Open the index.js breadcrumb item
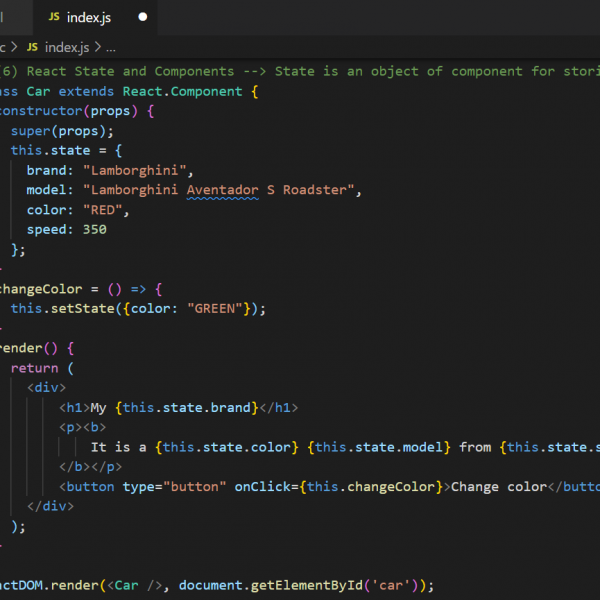 pyautogui.click(x=66, y=47)
